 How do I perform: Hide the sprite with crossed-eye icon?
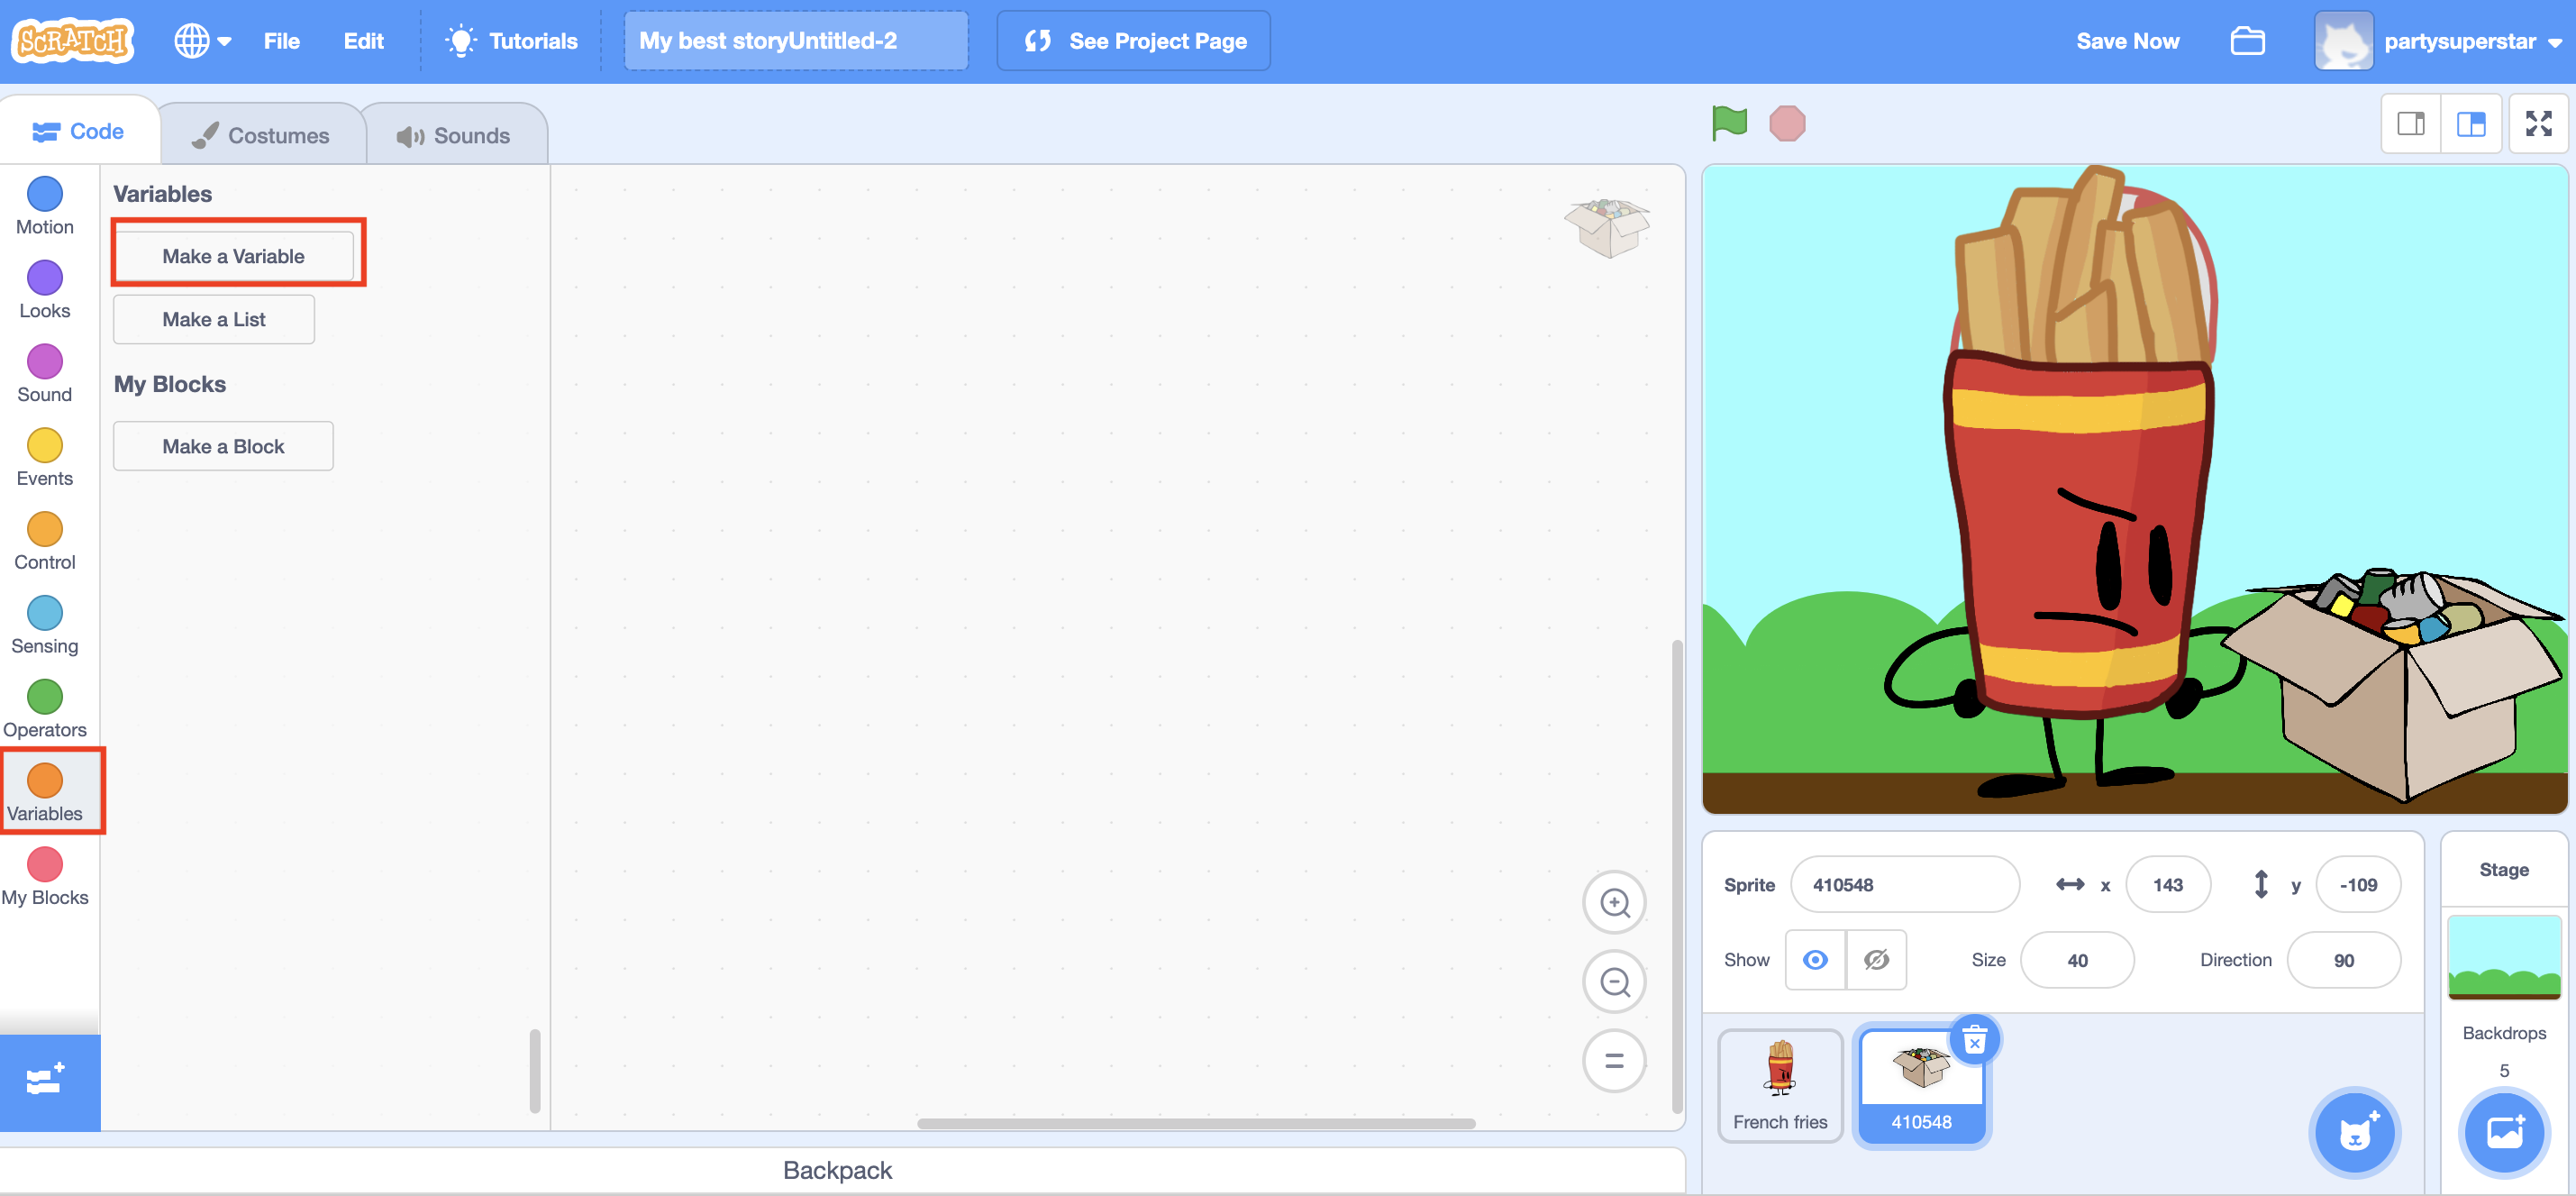tap(1876, 960)
